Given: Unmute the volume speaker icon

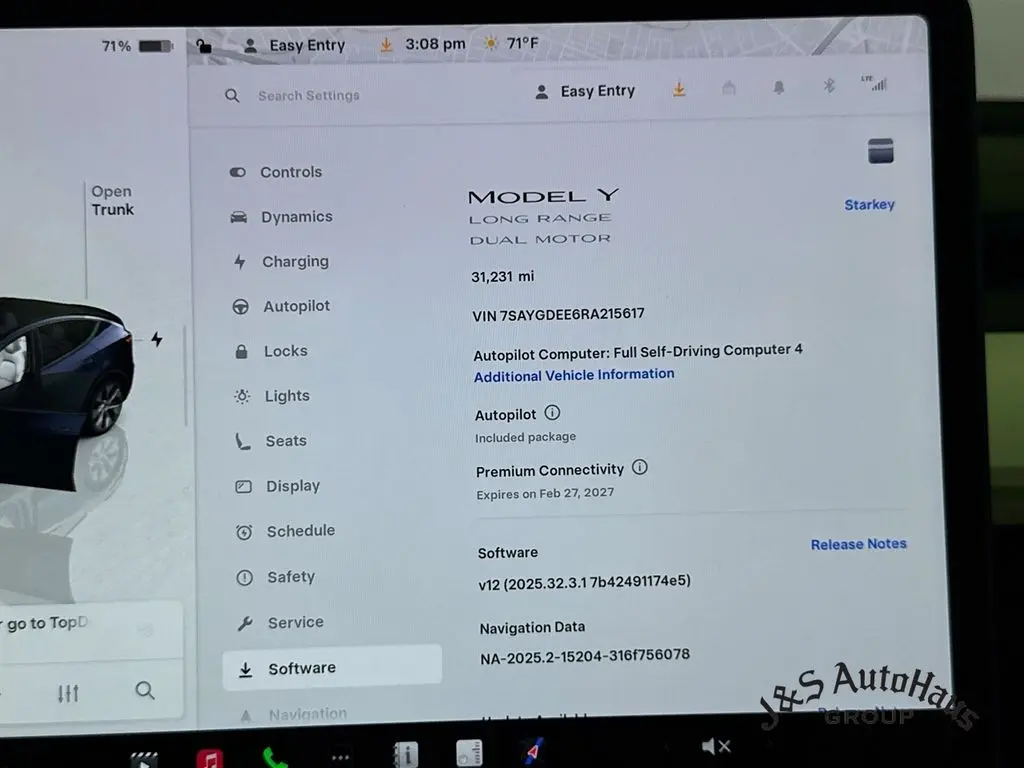Looking at the screenshot, I should point(716,746).
